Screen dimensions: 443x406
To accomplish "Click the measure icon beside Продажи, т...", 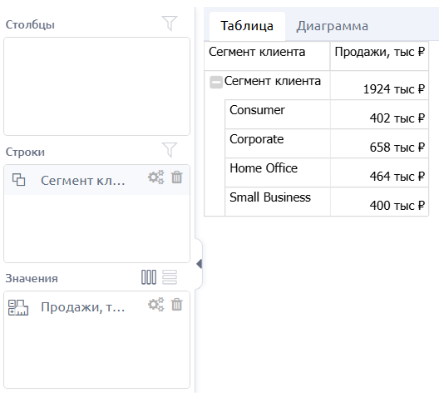I will (x=18, y=307).
